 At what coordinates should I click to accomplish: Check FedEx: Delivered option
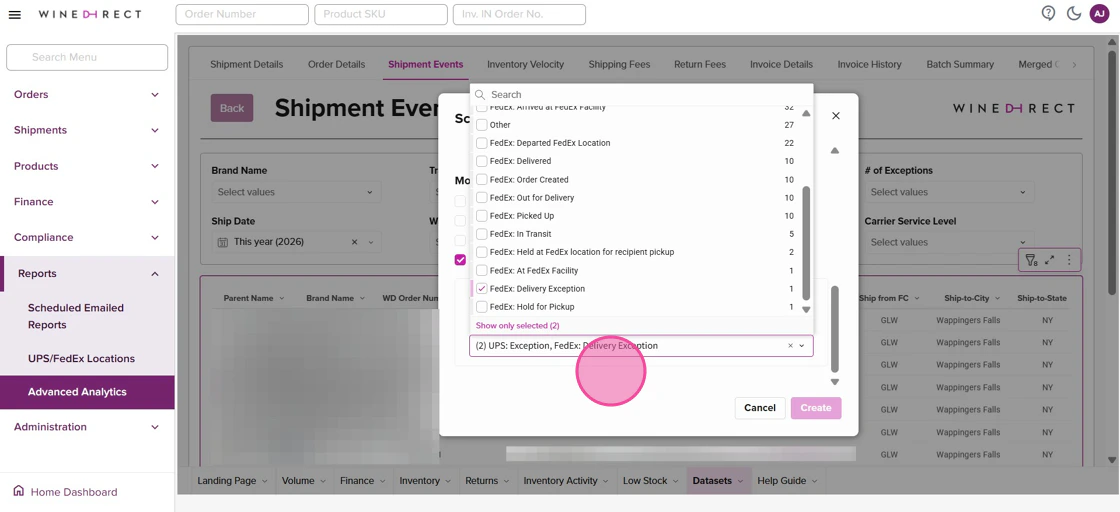coord(482,161)
